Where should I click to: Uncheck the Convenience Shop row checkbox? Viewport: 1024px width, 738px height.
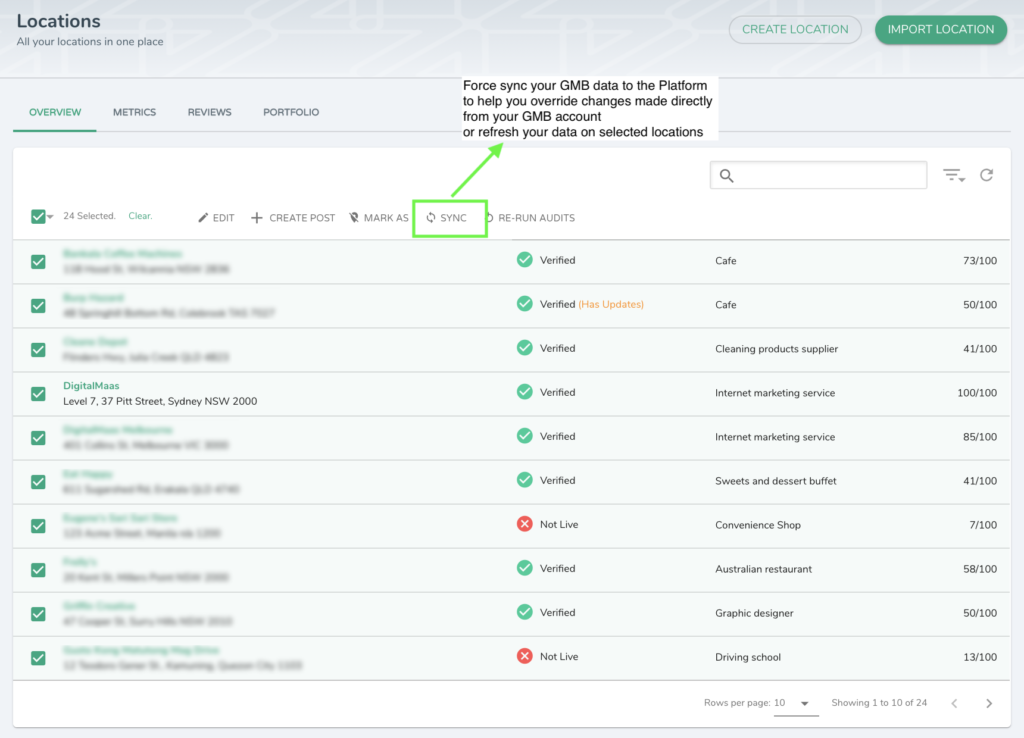[x=39, y=526]
